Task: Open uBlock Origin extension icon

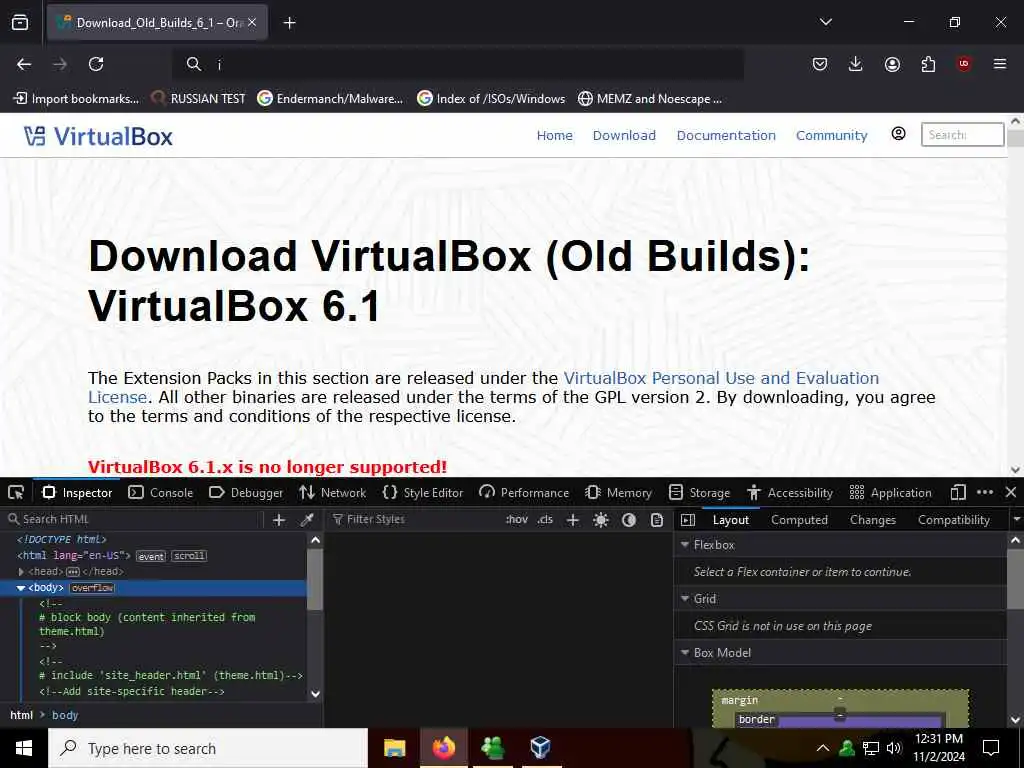Action: point(964,64)
